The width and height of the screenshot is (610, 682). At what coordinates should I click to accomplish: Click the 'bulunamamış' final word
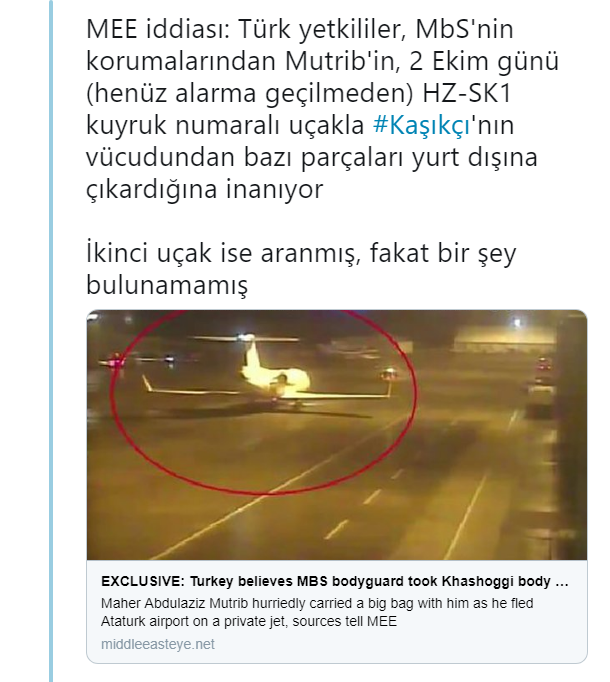pyautogui.click(x=167, y=285)
